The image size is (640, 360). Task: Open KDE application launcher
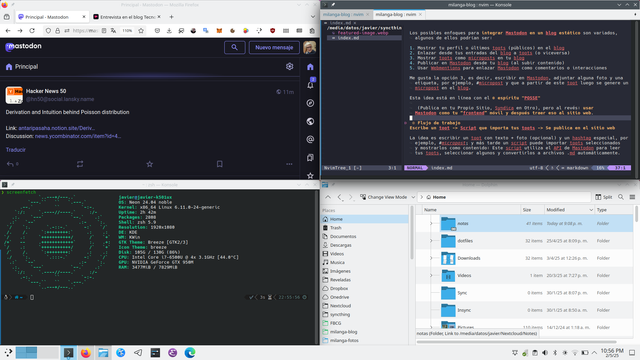pos(8,353)
